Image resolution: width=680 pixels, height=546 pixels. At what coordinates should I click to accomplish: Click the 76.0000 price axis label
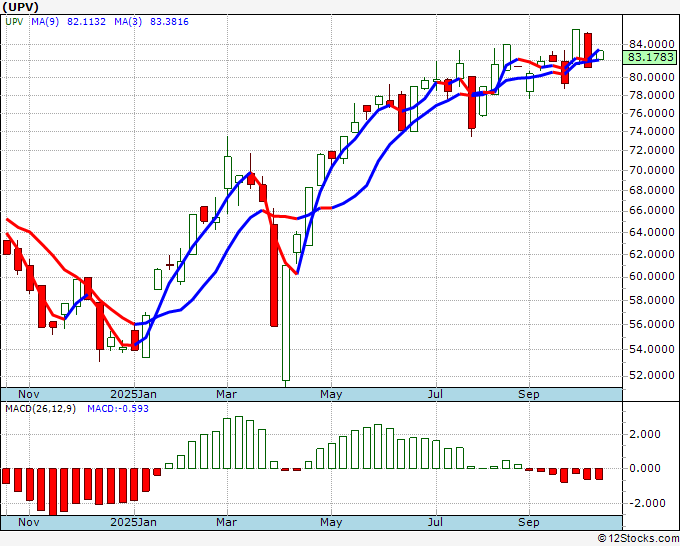click(652, 113)
